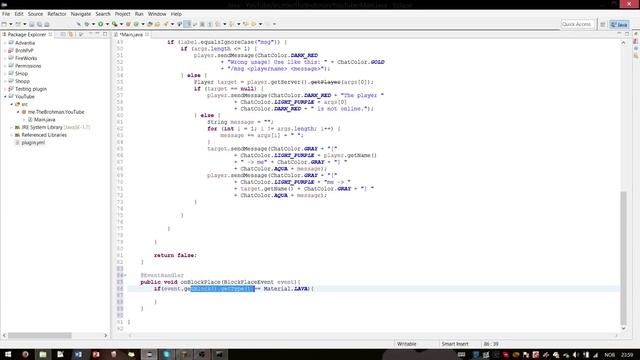
Task: Click the editor vertical scrollbar thumb
Action: tap(623, 257)
